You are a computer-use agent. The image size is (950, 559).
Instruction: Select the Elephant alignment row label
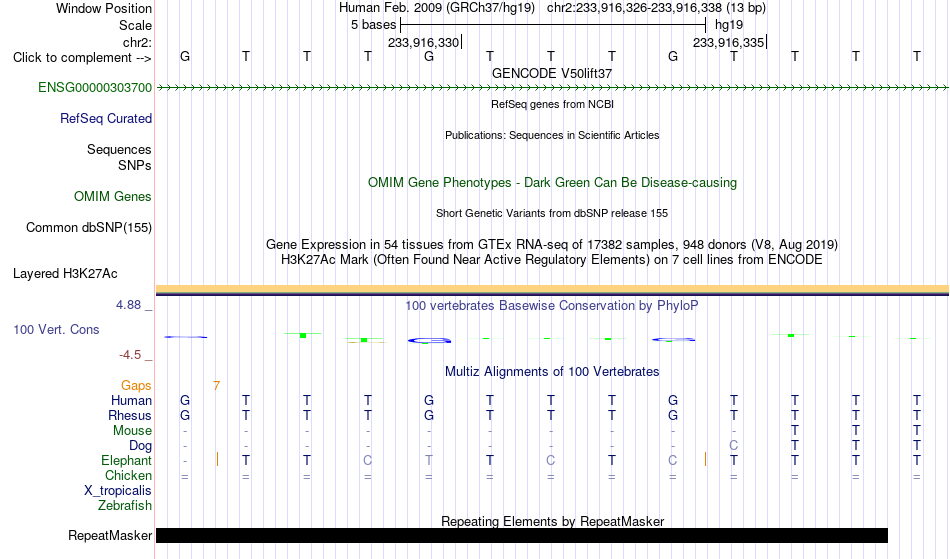pyautogui.click(x=126, y=460)
